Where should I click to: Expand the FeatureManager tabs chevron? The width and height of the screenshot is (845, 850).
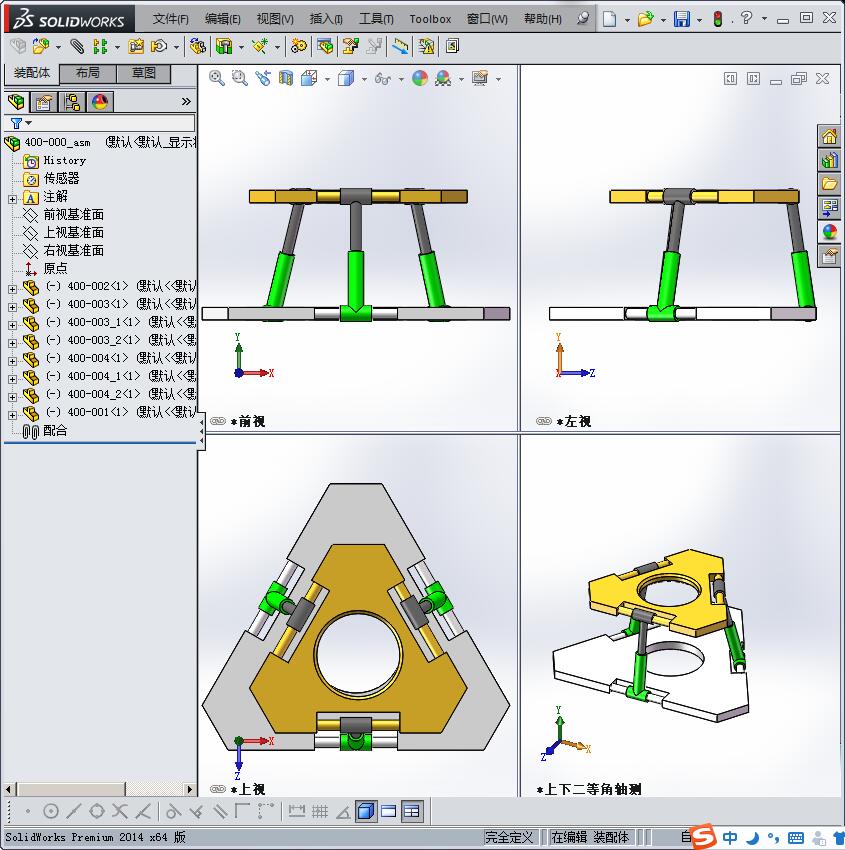[186, 101]
